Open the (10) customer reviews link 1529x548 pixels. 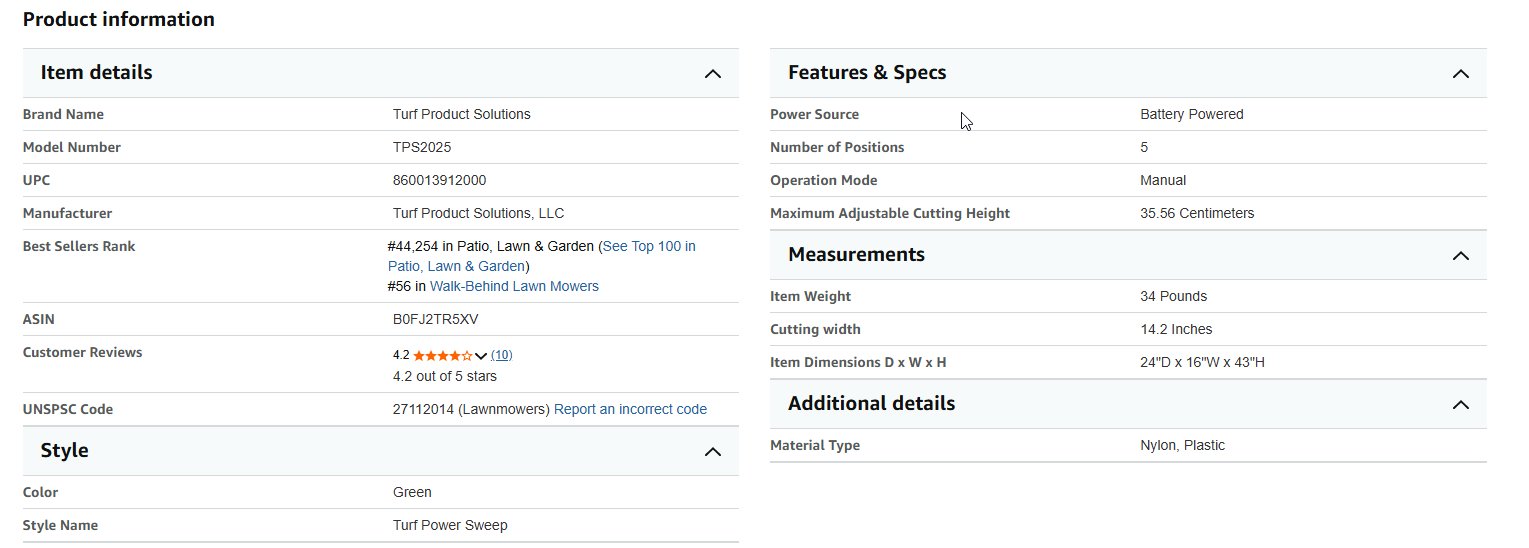coord(502,355)
